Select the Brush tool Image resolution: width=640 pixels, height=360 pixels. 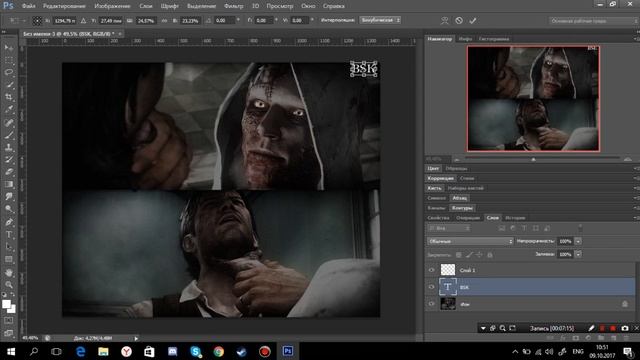[9, 135]
